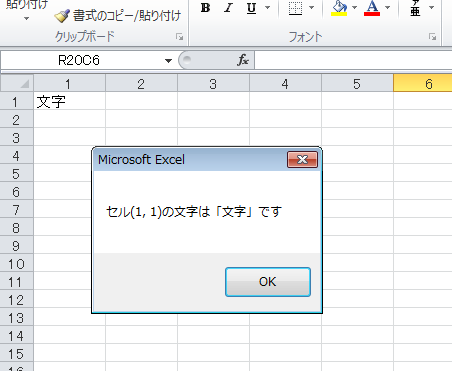The width and height of the screenshot is (452, 371).
Task: Toggle Italic formatting
Action: pyautogui.click(x=228, y=8)
